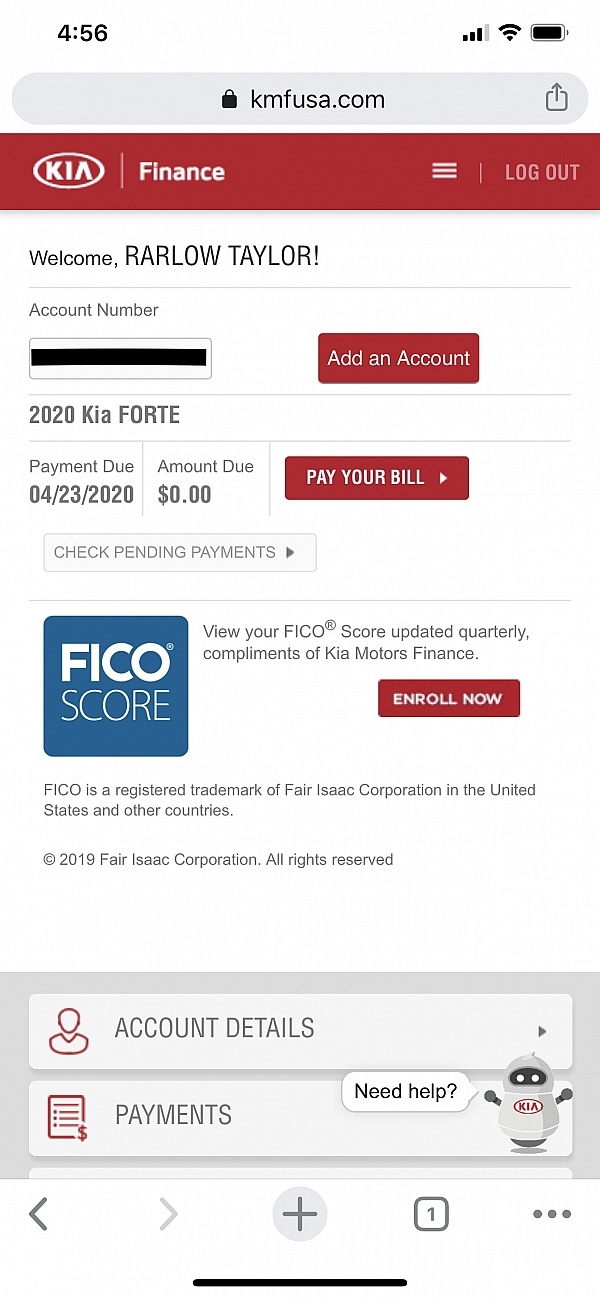Open the tab overview showing 1 tab
The height and width of the screenshot is (1298, 600).
tap(431, 1214)
